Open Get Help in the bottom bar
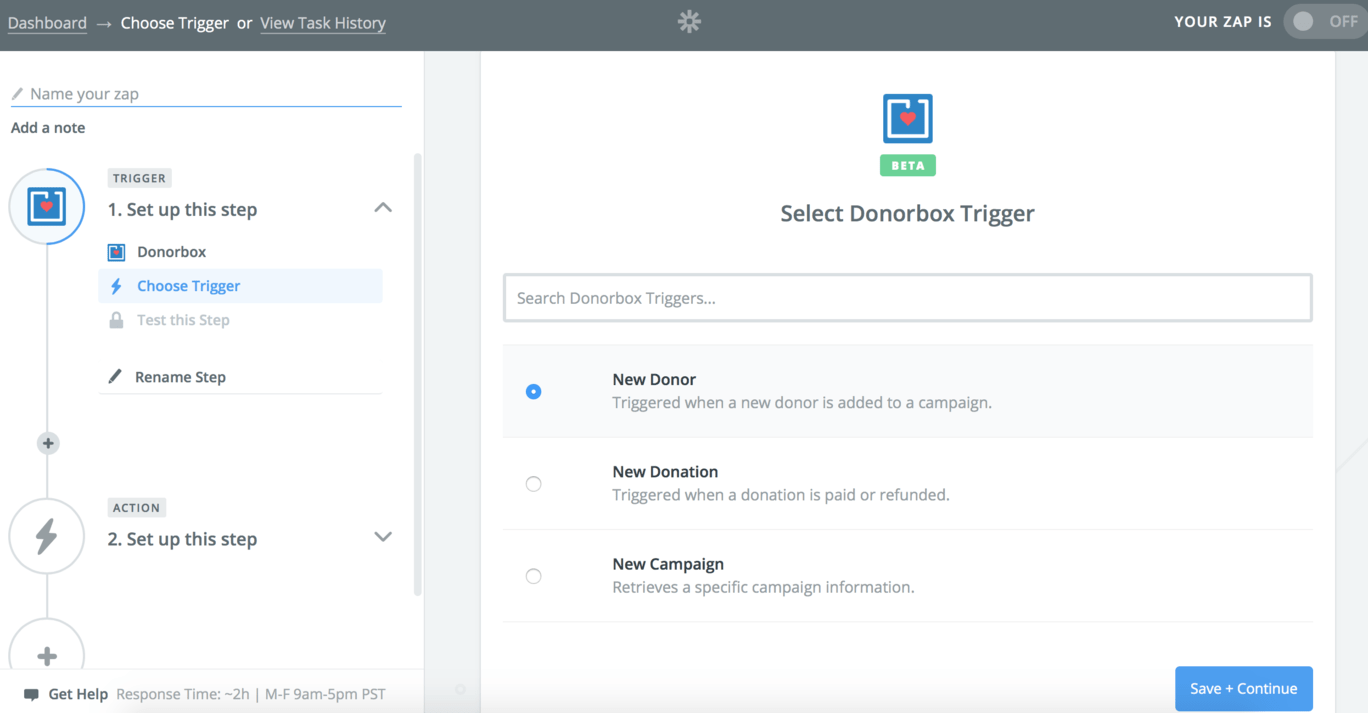 click(78, 694)
